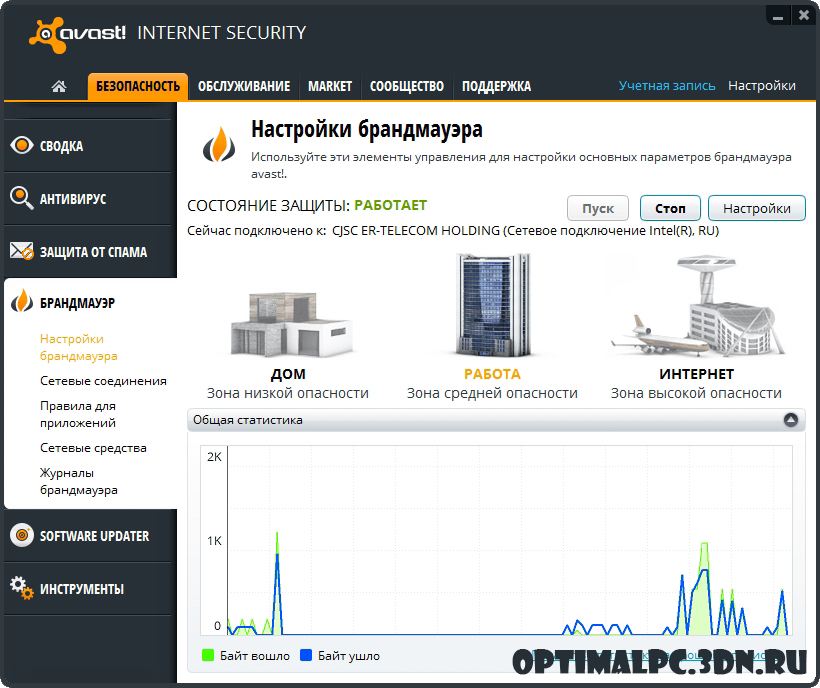Click Зона низкой опасности text
The height and width of the screenshot is (688, 820).
click(288, 393)
